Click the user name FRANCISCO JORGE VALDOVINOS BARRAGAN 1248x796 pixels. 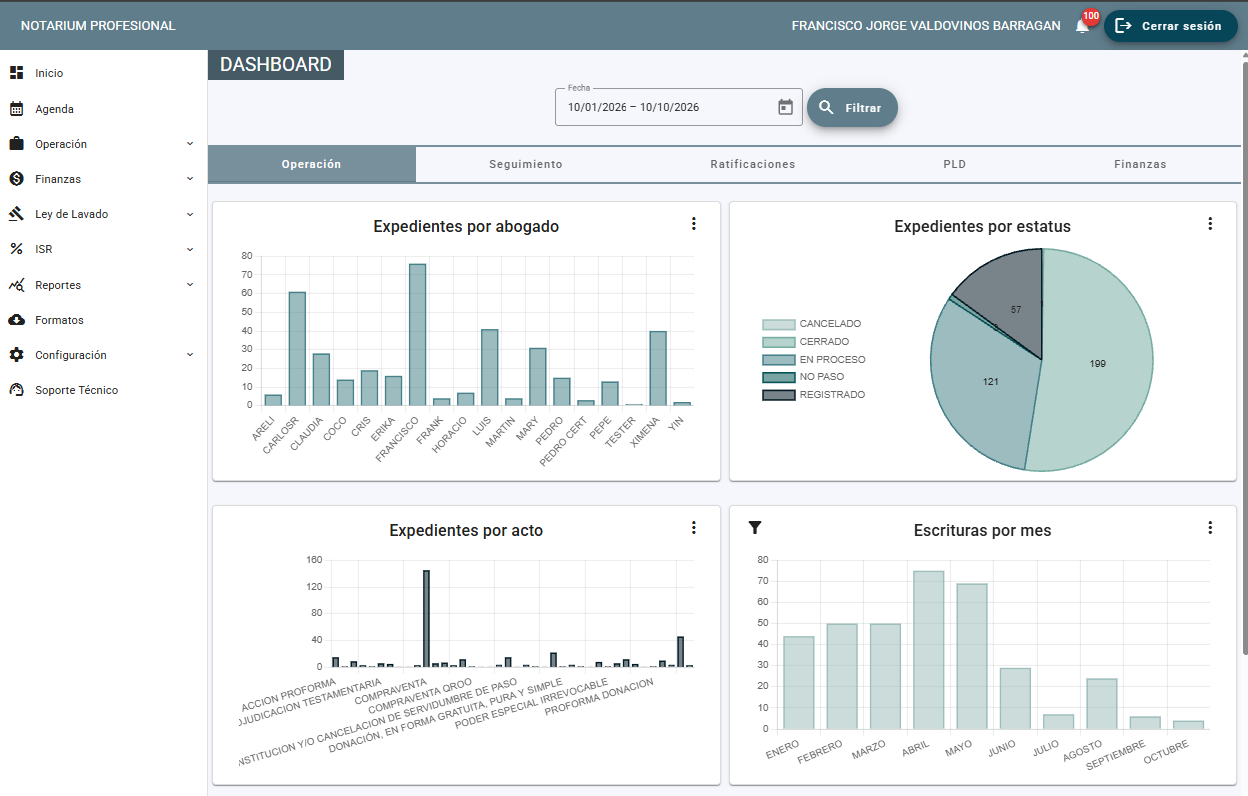point(926,26)
